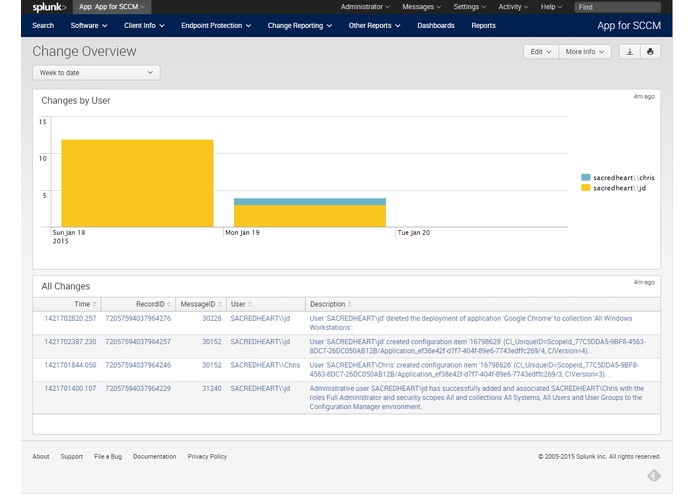Click the blue chris segment on Mon Jan 19
The image size is (695, 494).
(310, 202)
